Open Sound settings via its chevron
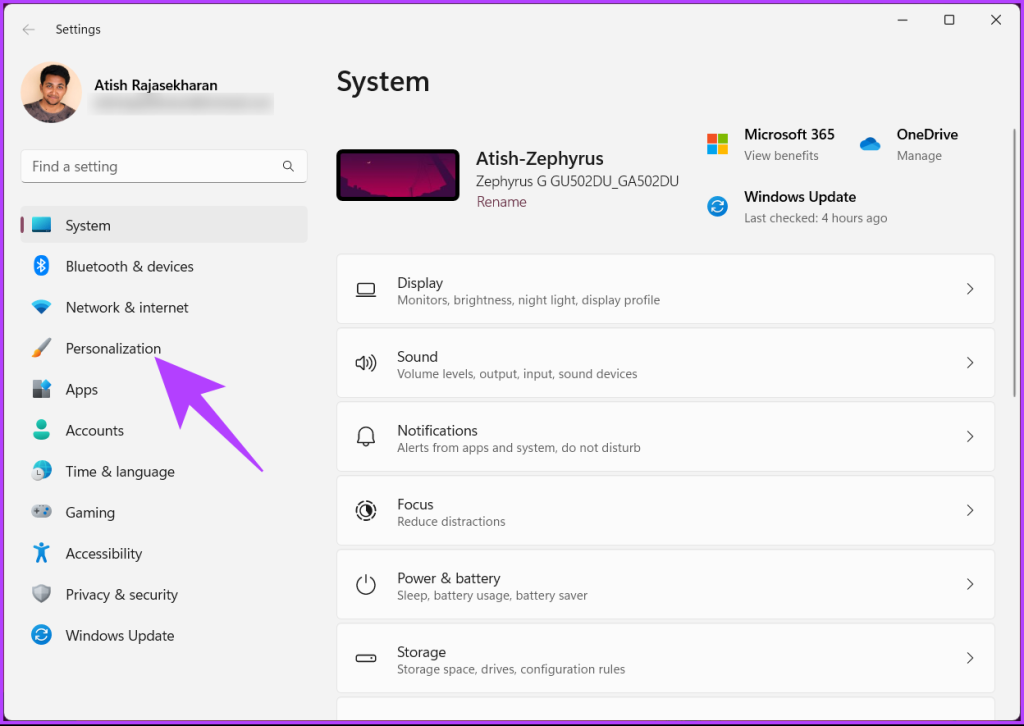This screenshot has width=1024, height=726. tap(969, 363)
